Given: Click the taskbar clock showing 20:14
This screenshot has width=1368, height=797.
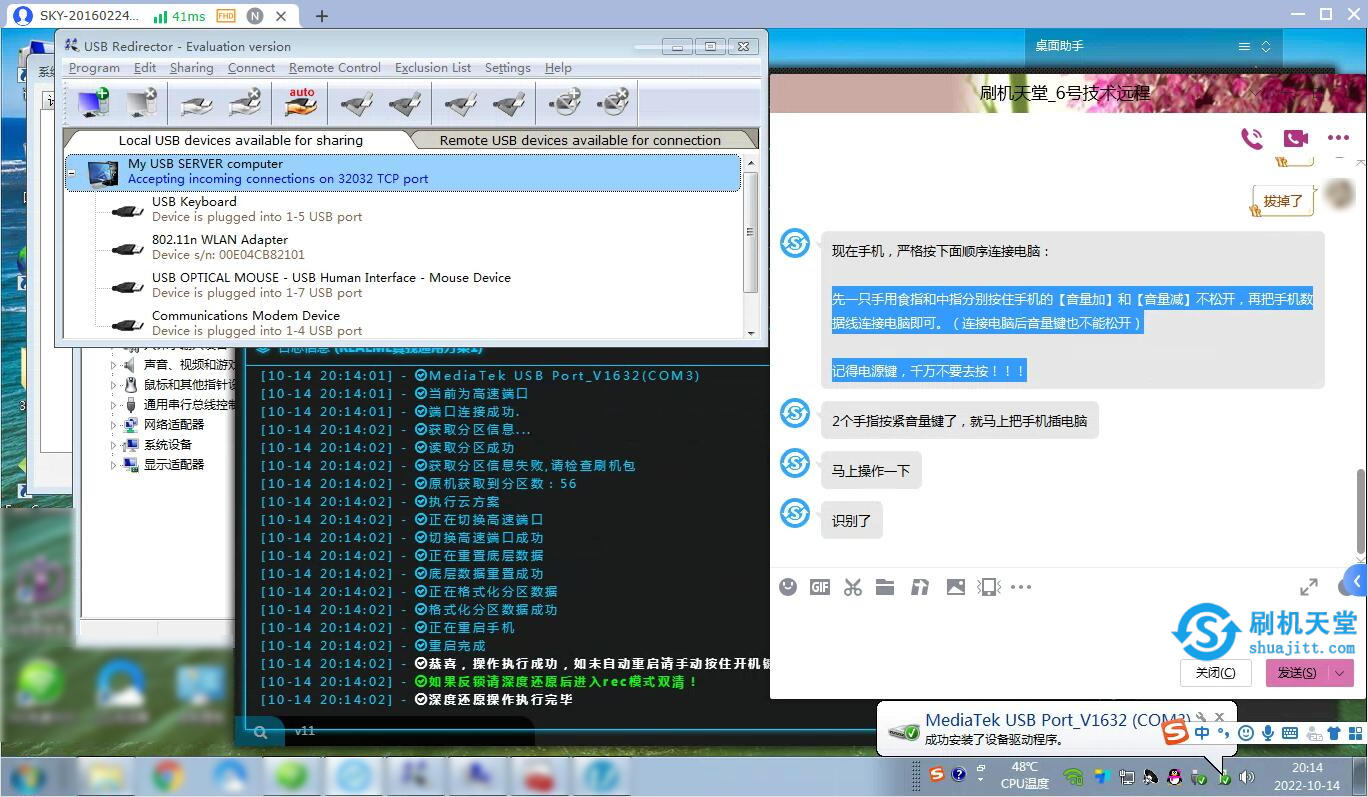Looking at the screenshot, I should (1307, 776).
